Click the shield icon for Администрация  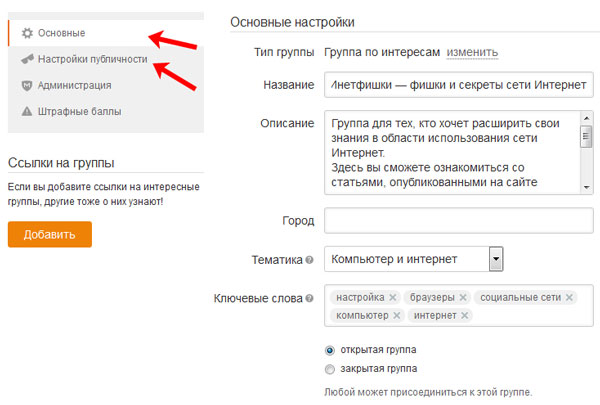point(27,85)
